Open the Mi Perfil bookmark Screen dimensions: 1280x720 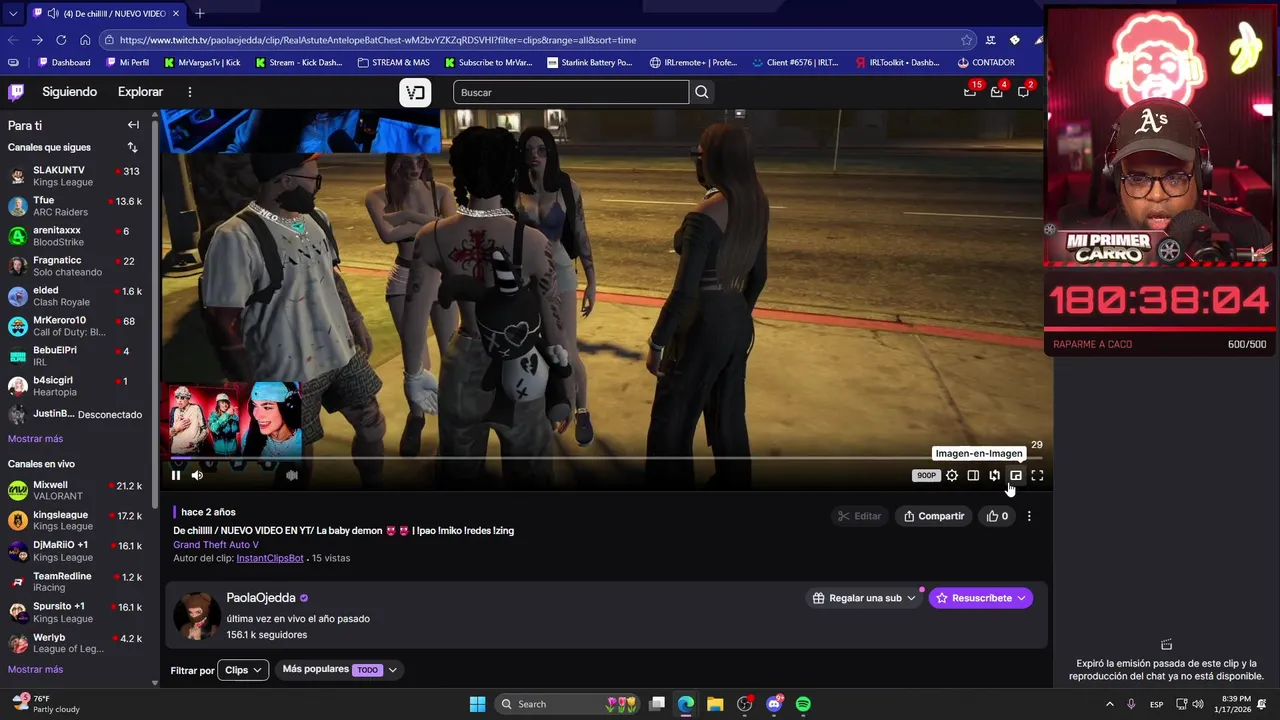coord(127,62)
